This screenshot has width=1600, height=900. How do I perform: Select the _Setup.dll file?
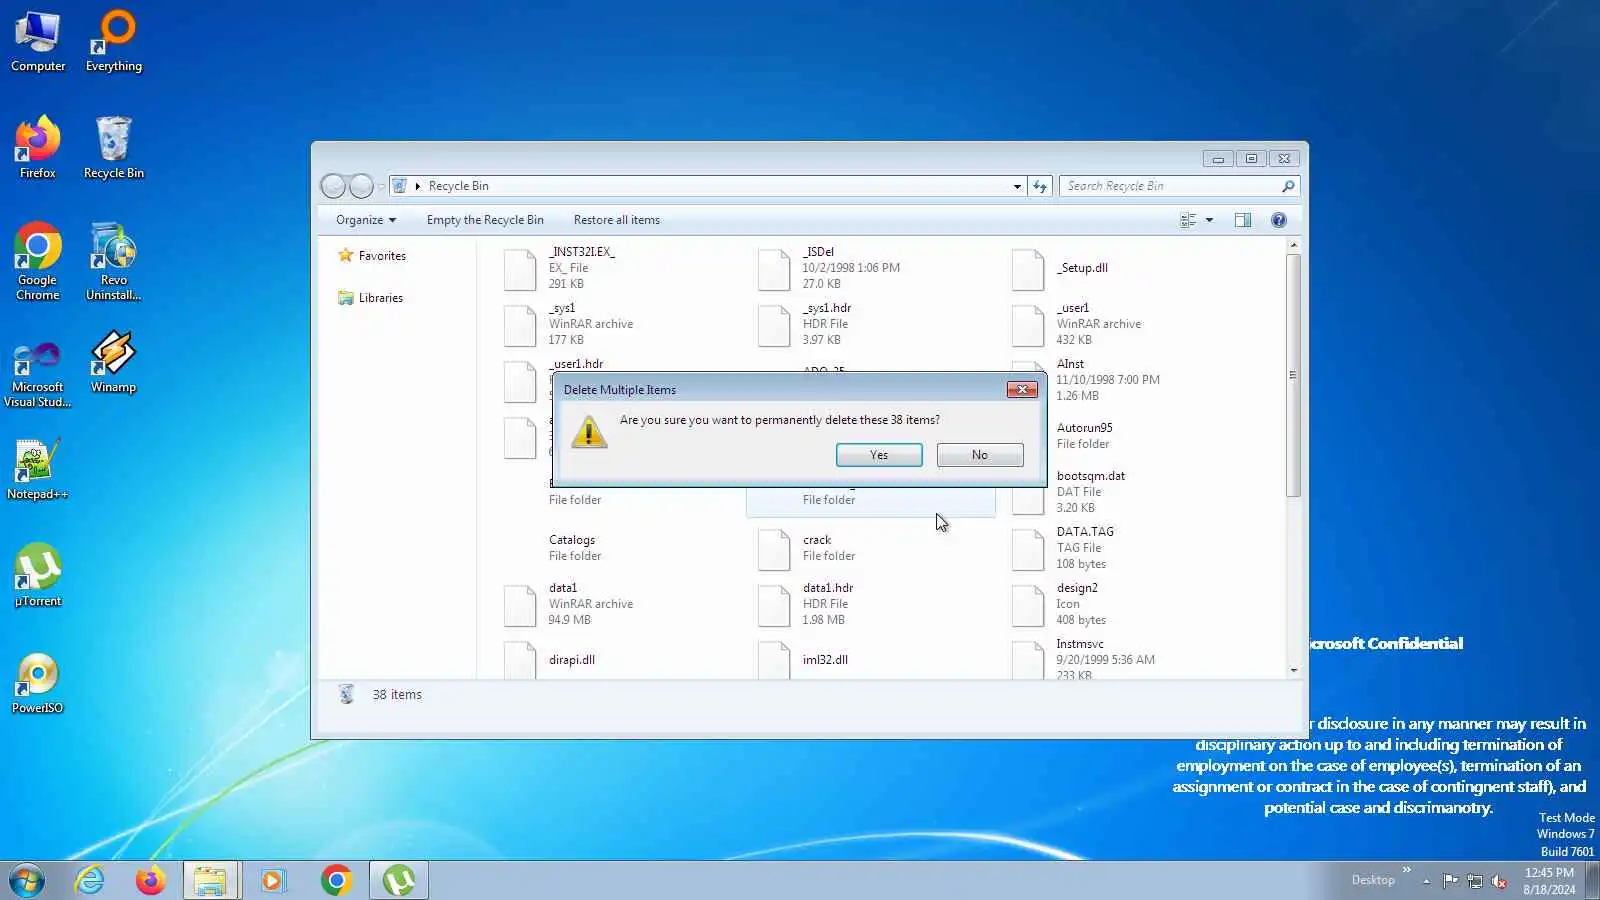coord(1124,268)
